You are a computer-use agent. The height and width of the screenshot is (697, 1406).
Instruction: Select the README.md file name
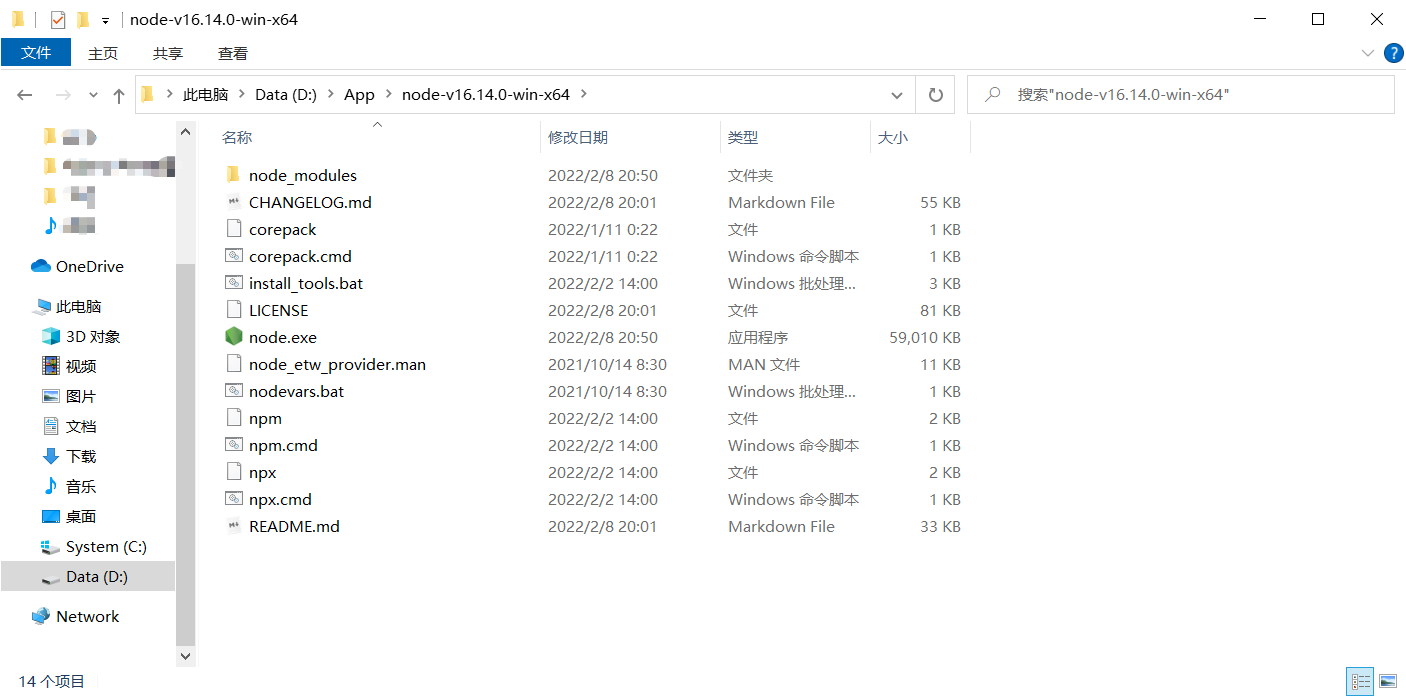coord(294,527)
